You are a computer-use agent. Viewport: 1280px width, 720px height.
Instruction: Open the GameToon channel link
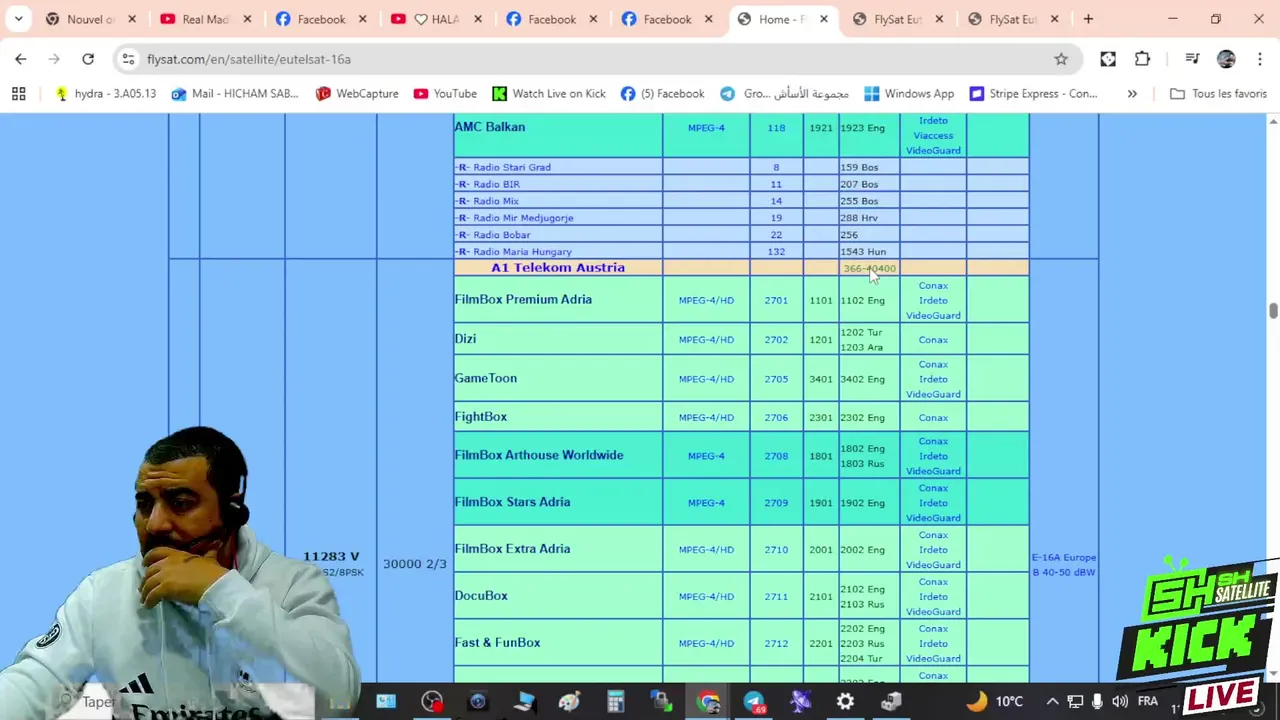point(485,378)
